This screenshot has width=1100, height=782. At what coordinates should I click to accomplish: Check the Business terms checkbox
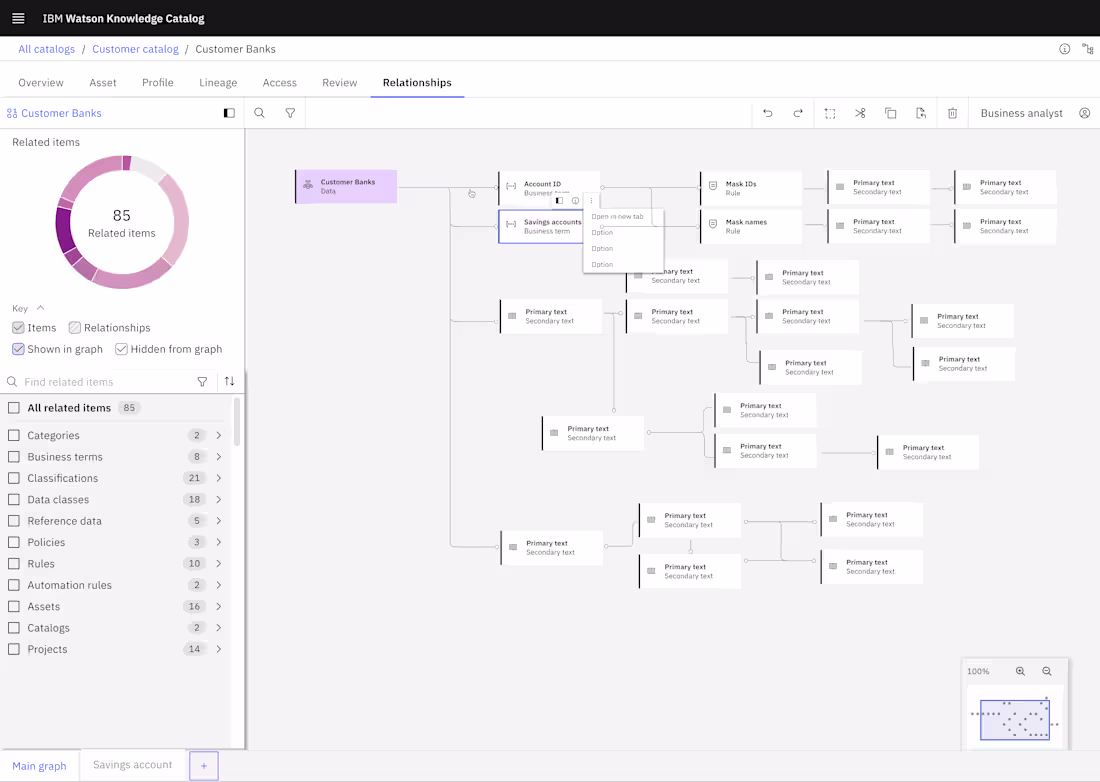(x=13, y=456)
